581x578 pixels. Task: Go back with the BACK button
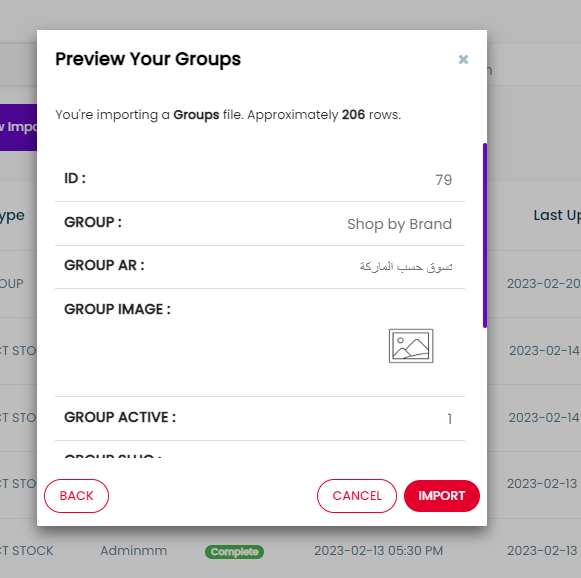[x=76, y=496]
